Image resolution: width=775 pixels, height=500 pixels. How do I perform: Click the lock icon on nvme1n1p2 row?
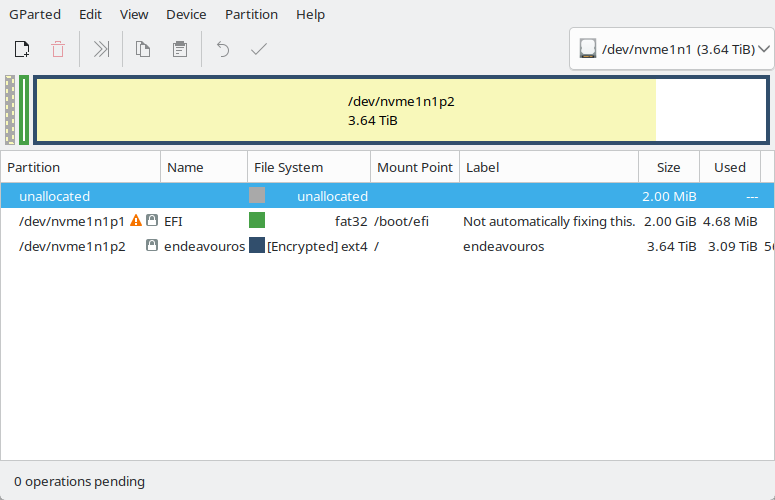152,245
